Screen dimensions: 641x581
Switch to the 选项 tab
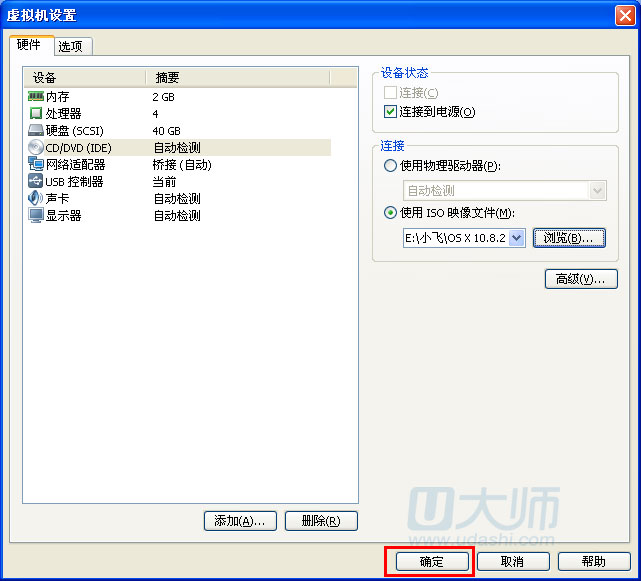(x=71, y=46)
